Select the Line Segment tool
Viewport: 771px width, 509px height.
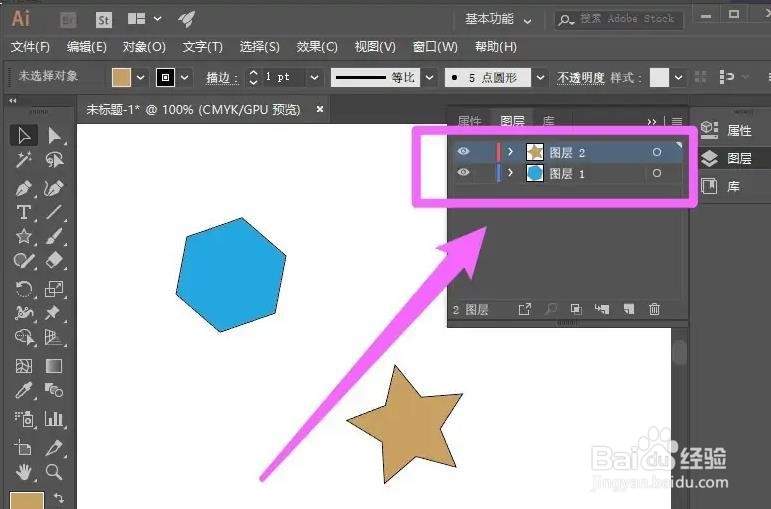pyautogui.click(x=54, y=212)
